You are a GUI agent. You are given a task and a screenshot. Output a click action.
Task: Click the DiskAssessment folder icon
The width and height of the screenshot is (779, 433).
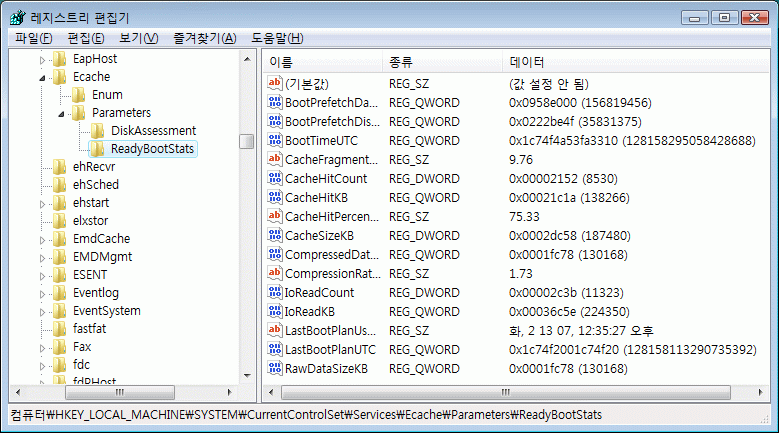pos(97,131)
